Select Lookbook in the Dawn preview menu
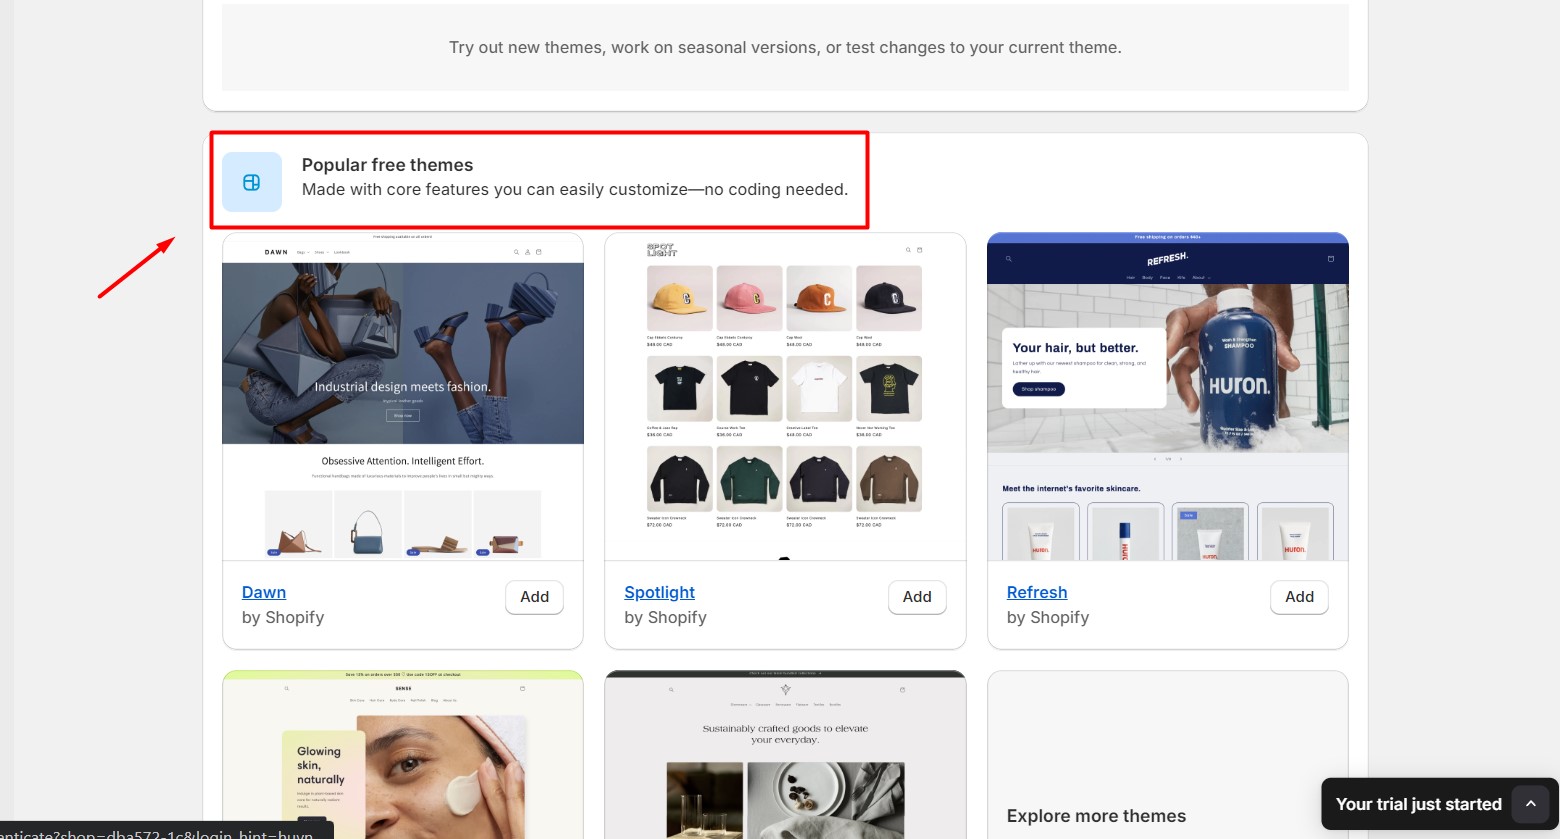Viewport: 1560px width, 839px height. [342, 252]
